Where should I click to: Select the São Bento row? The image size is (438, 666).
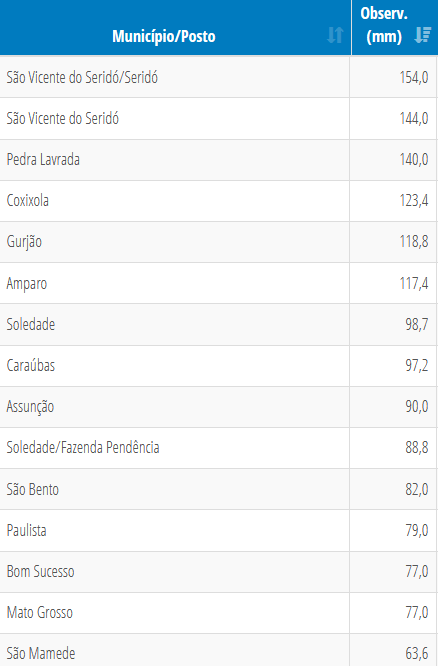click(x=219, y=489)
